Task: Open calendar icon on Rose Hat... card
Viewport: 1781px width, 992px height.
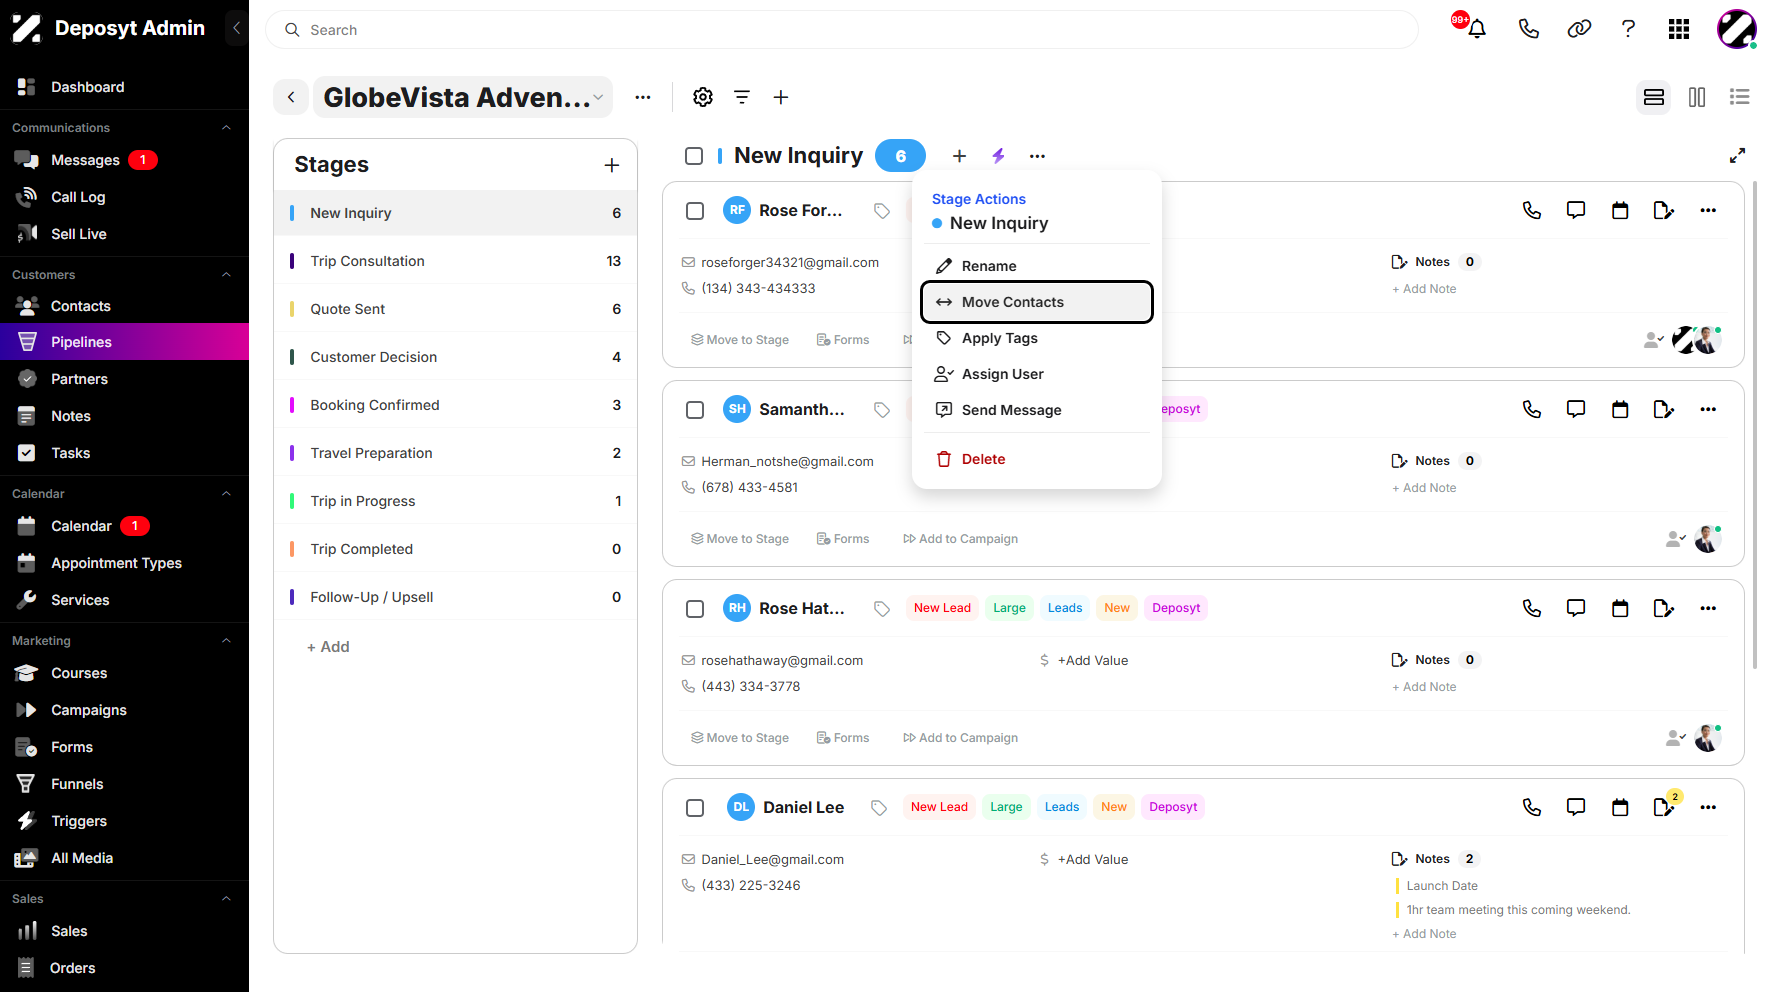Action: click(1620, 608)
